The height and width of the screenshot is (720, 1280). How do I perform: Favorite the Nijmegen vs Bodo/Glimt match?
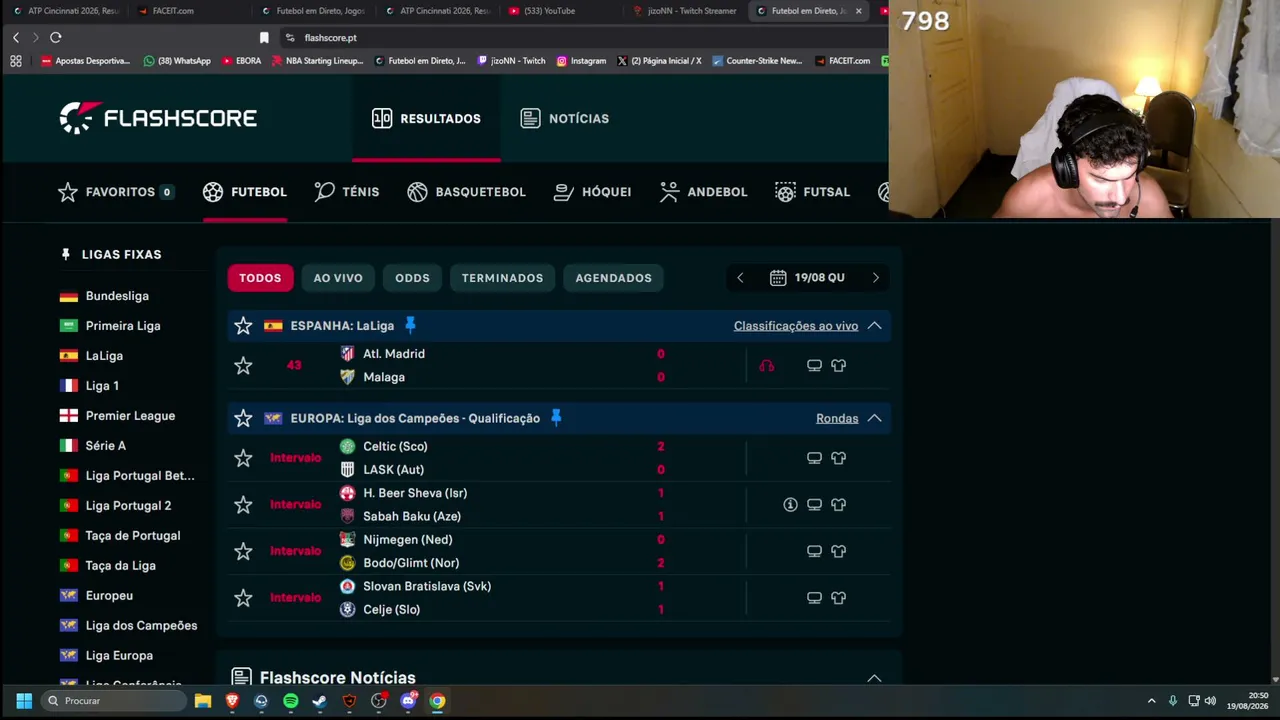[x=243, y=551]
